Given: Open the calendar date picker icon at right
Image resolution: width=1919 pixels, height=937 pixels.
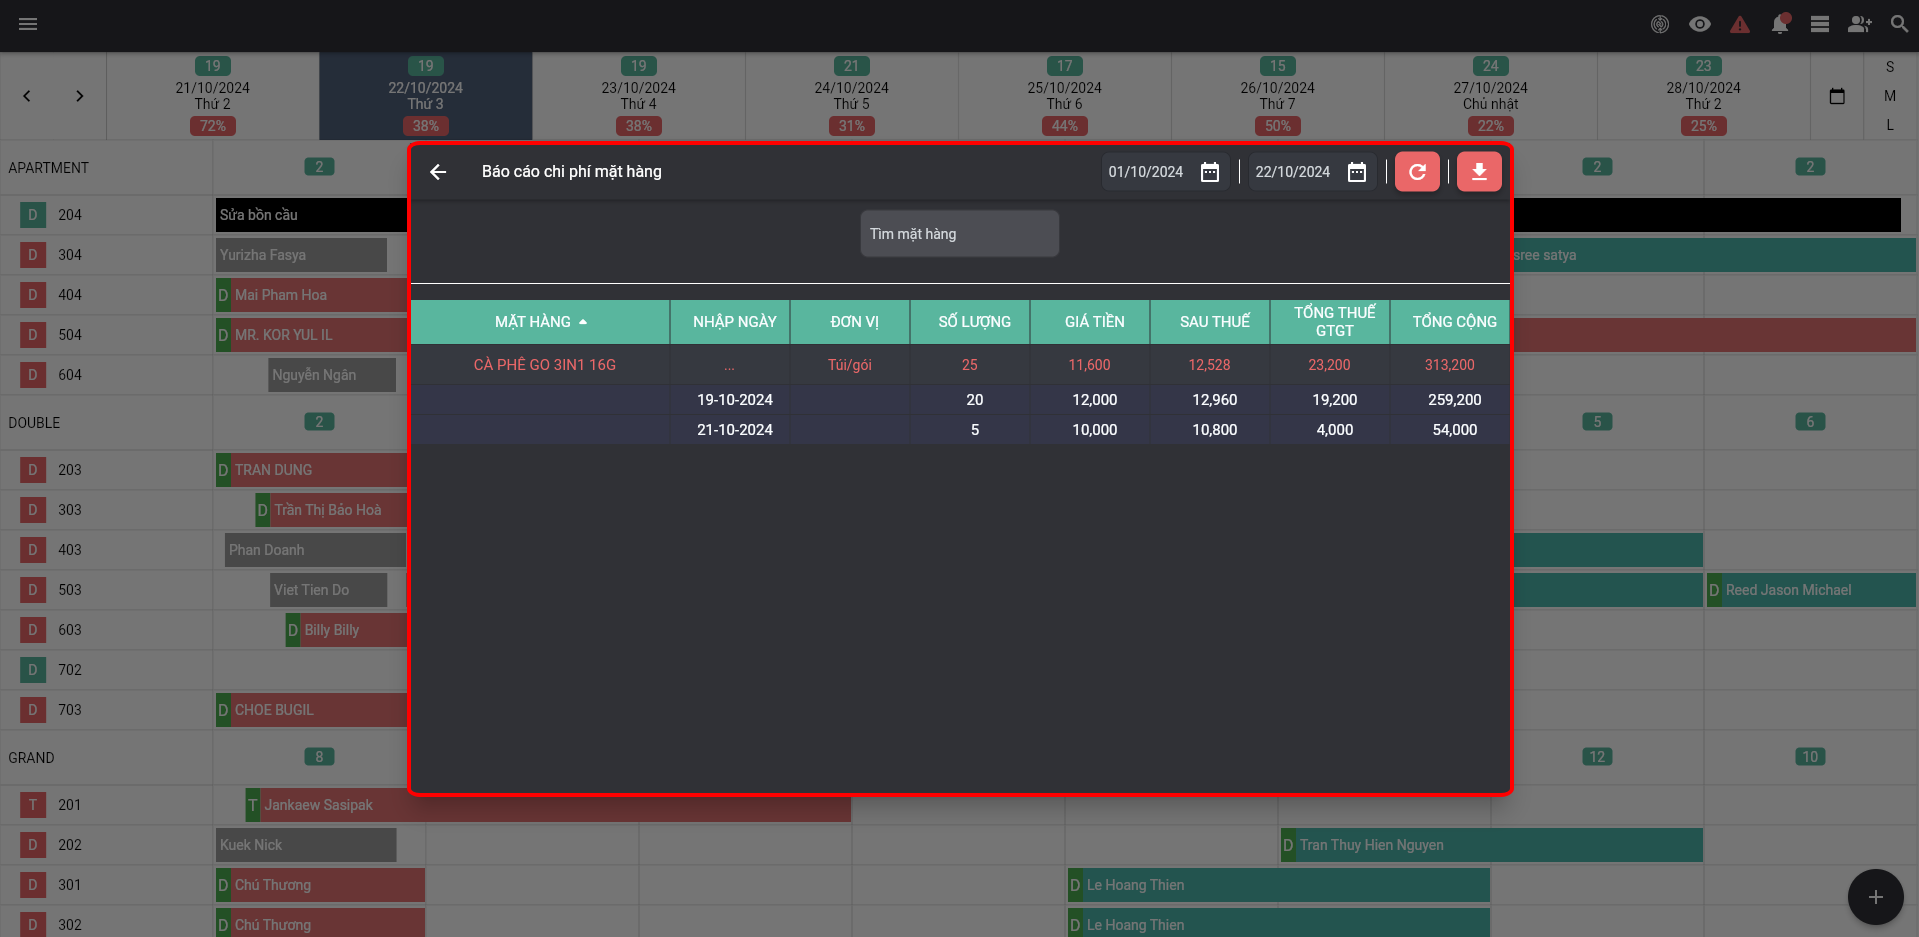Looking at the screenshot, I should pos(1837,96).
